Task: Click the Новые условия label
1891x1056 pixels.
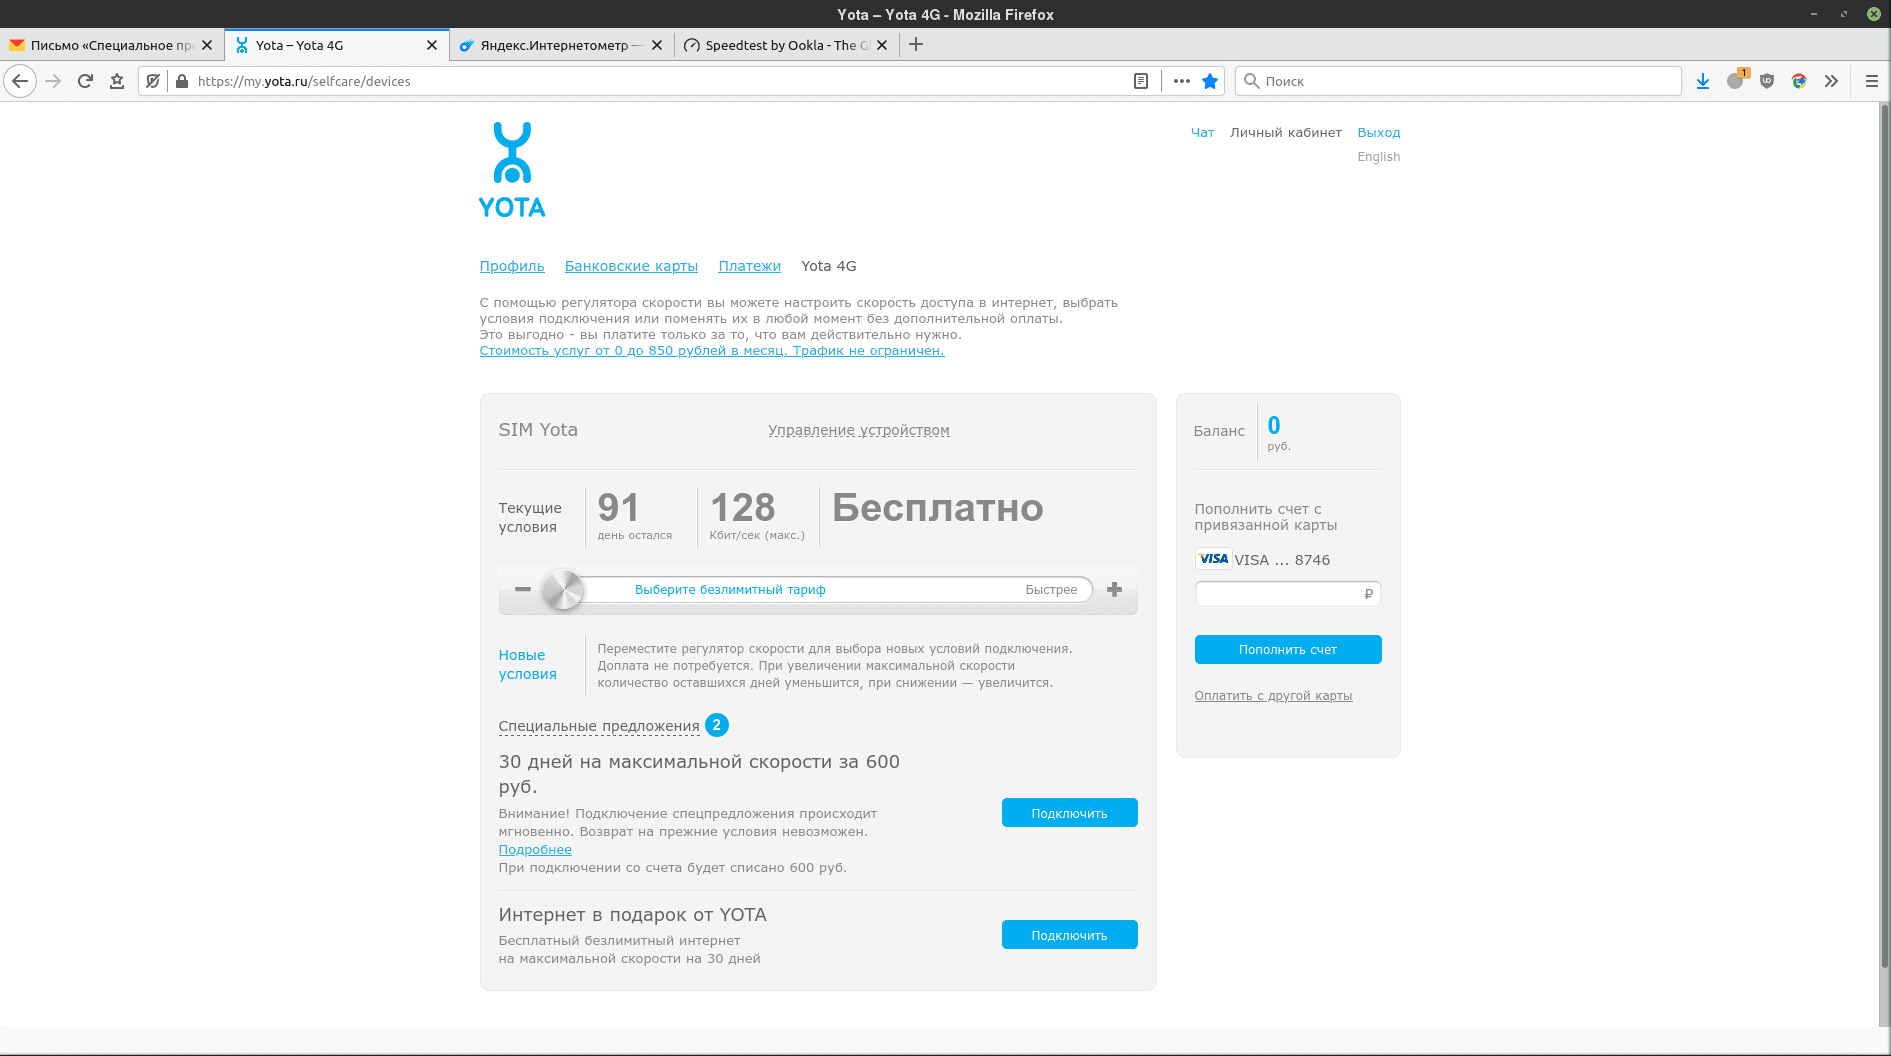Action: click(x=527, y=664)
